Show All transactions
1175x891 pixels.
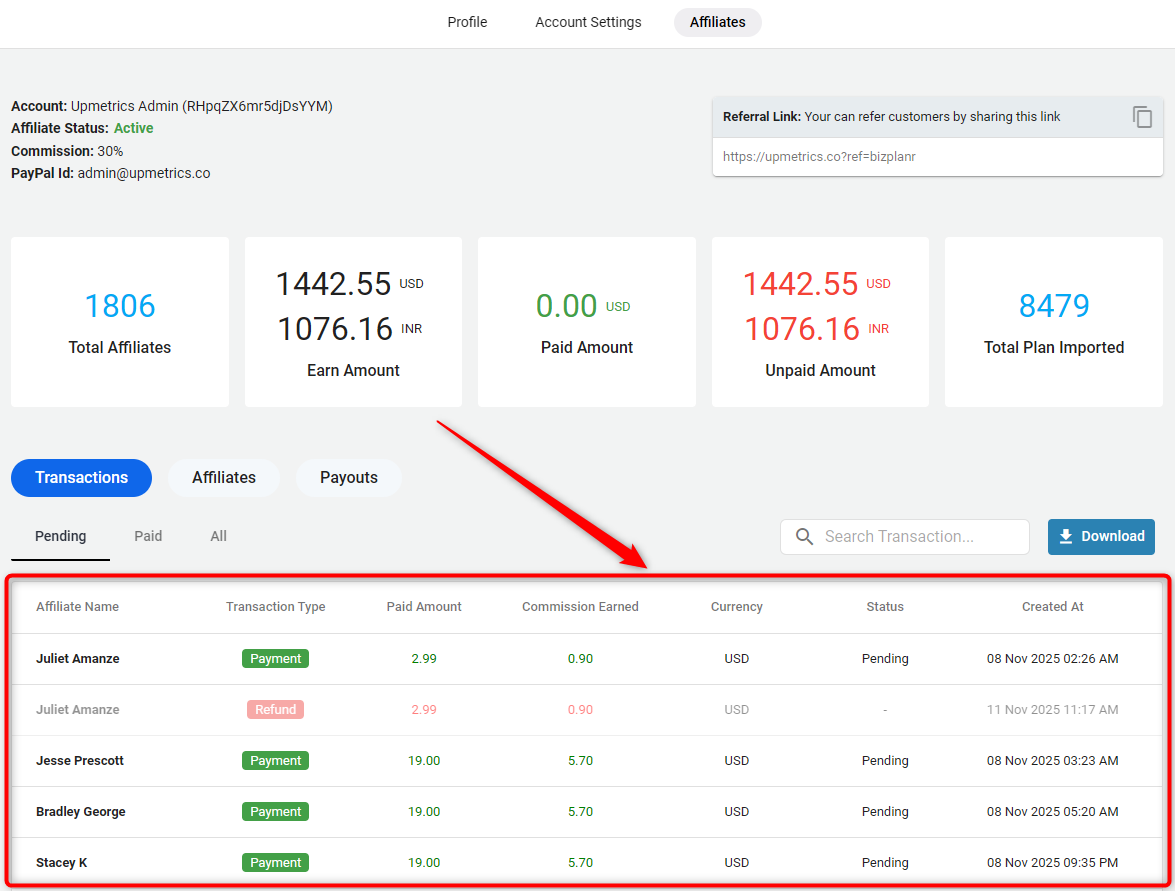click(x=218, y=537)
